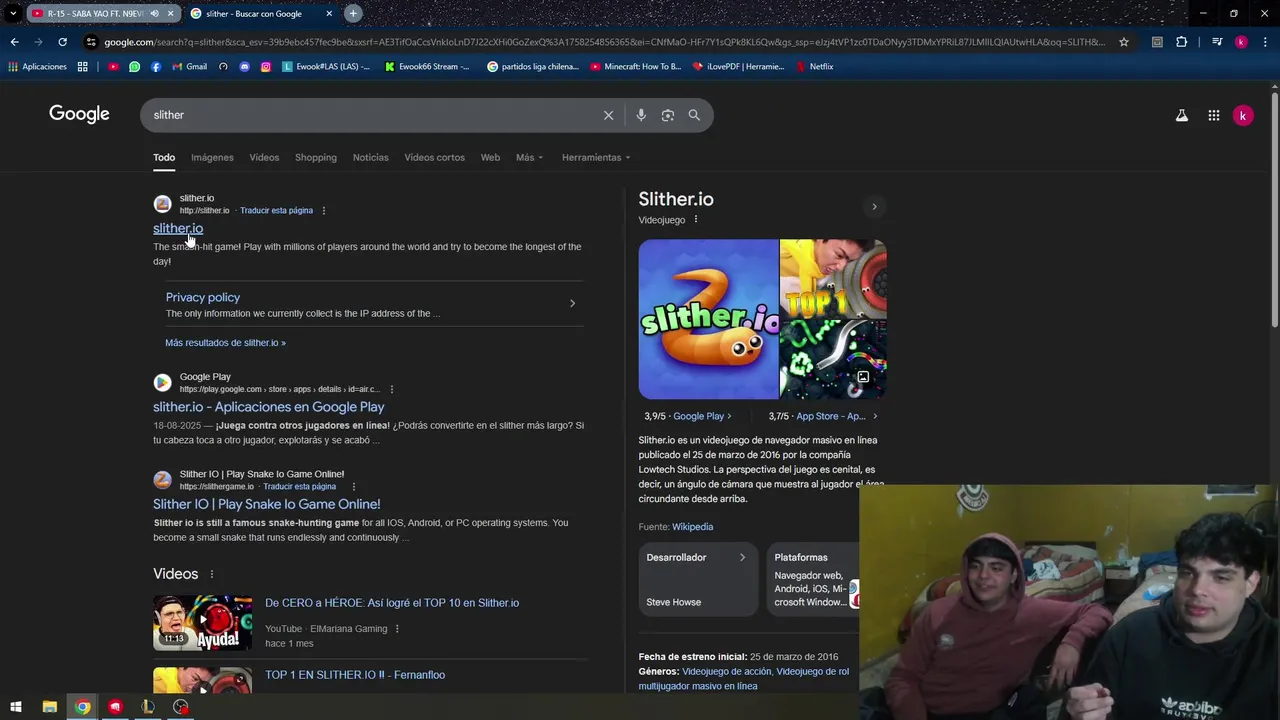The image size is (1280, 720).
Task: Switch to the Noticias tab
Action: 370,157
